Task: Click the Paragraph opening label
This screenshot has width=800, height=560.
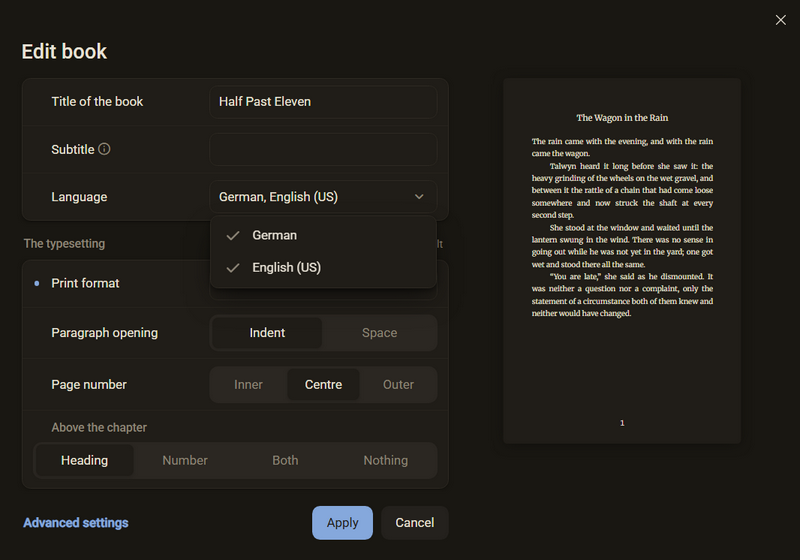Action: click(x=105, y=333)
